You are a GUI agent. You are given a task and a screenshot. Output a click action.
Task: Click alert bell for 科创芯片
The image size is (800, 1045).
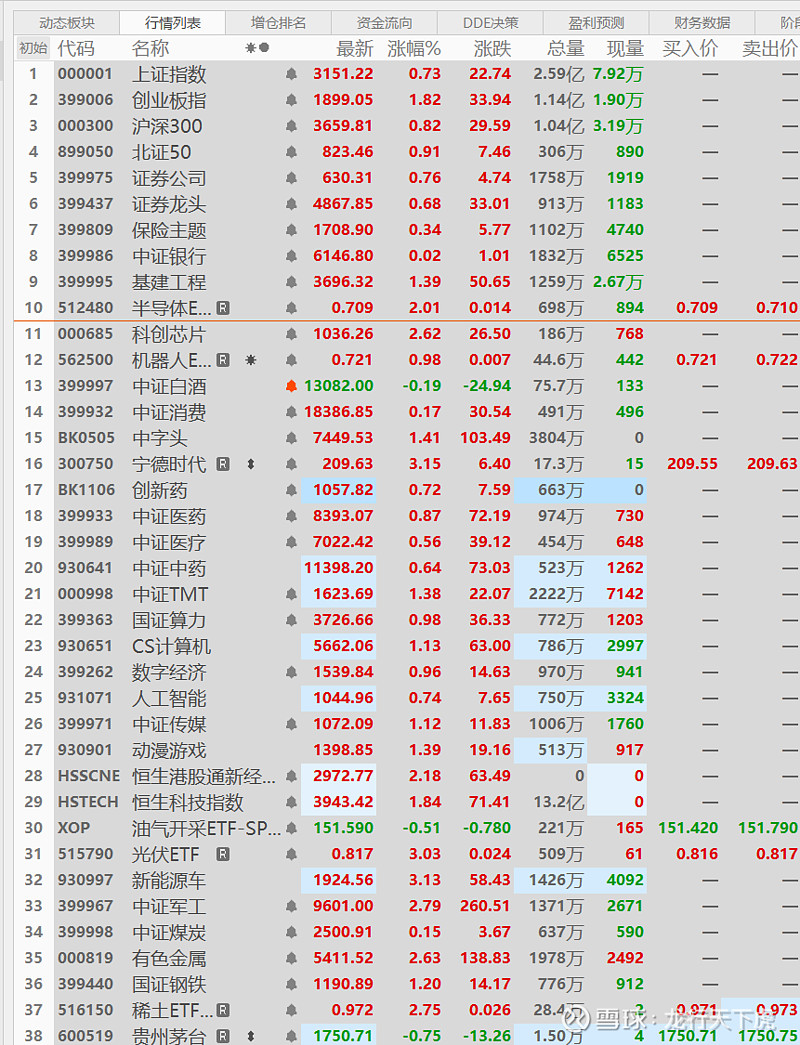(291, 334)
